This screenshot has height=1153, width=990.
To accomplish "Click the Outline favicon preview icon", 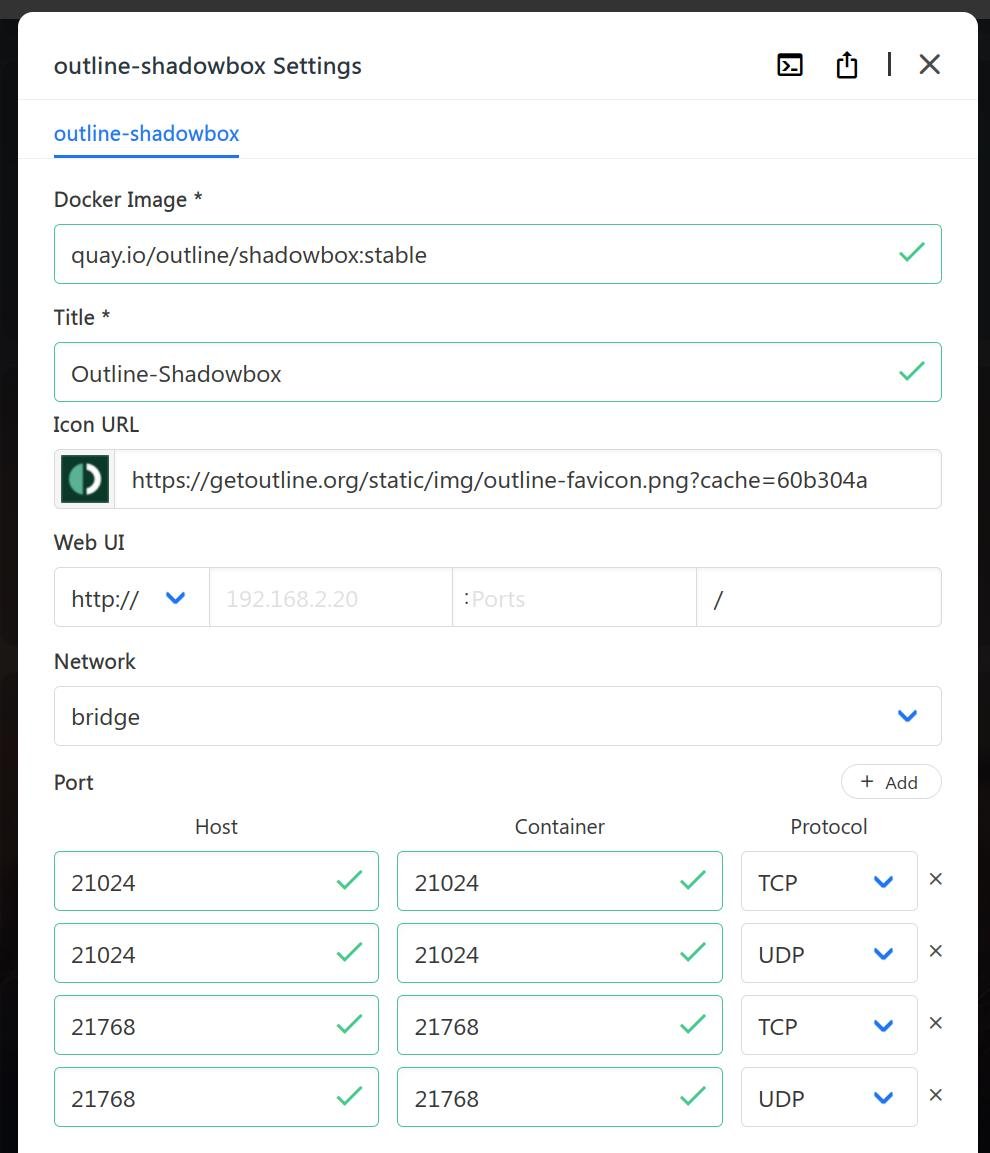I will pyautogui.click(x=85, y=479).
